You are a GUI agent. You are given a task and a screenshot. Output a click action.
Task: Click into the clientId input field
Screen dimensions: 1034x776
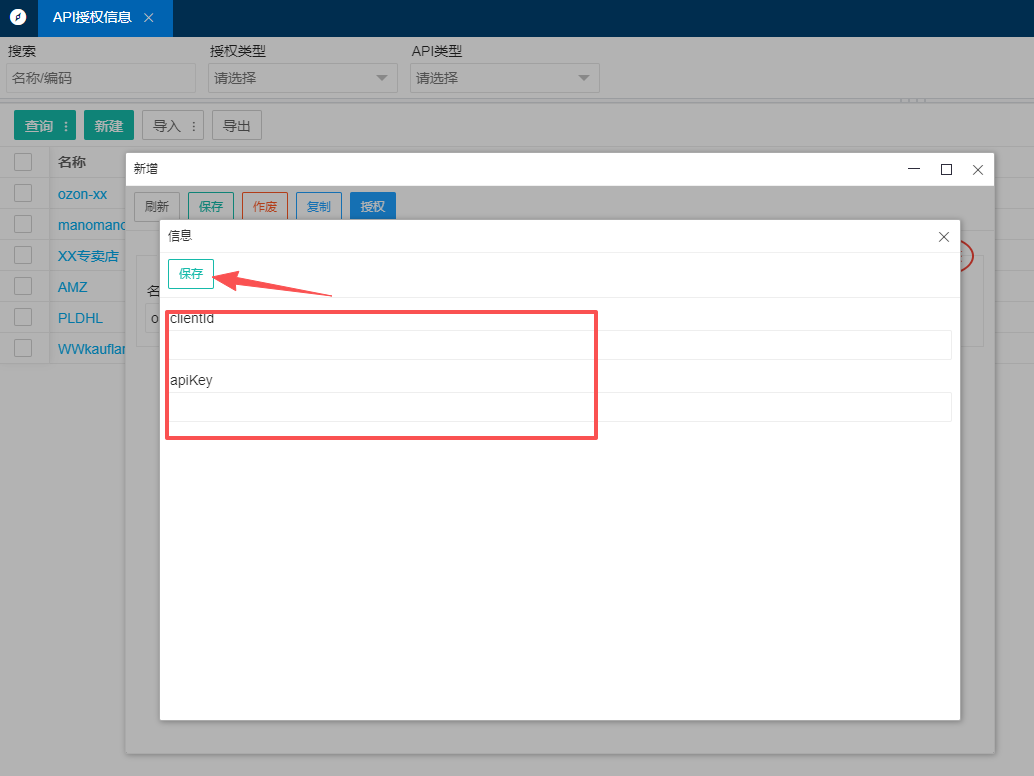click(x=560, y=345)
